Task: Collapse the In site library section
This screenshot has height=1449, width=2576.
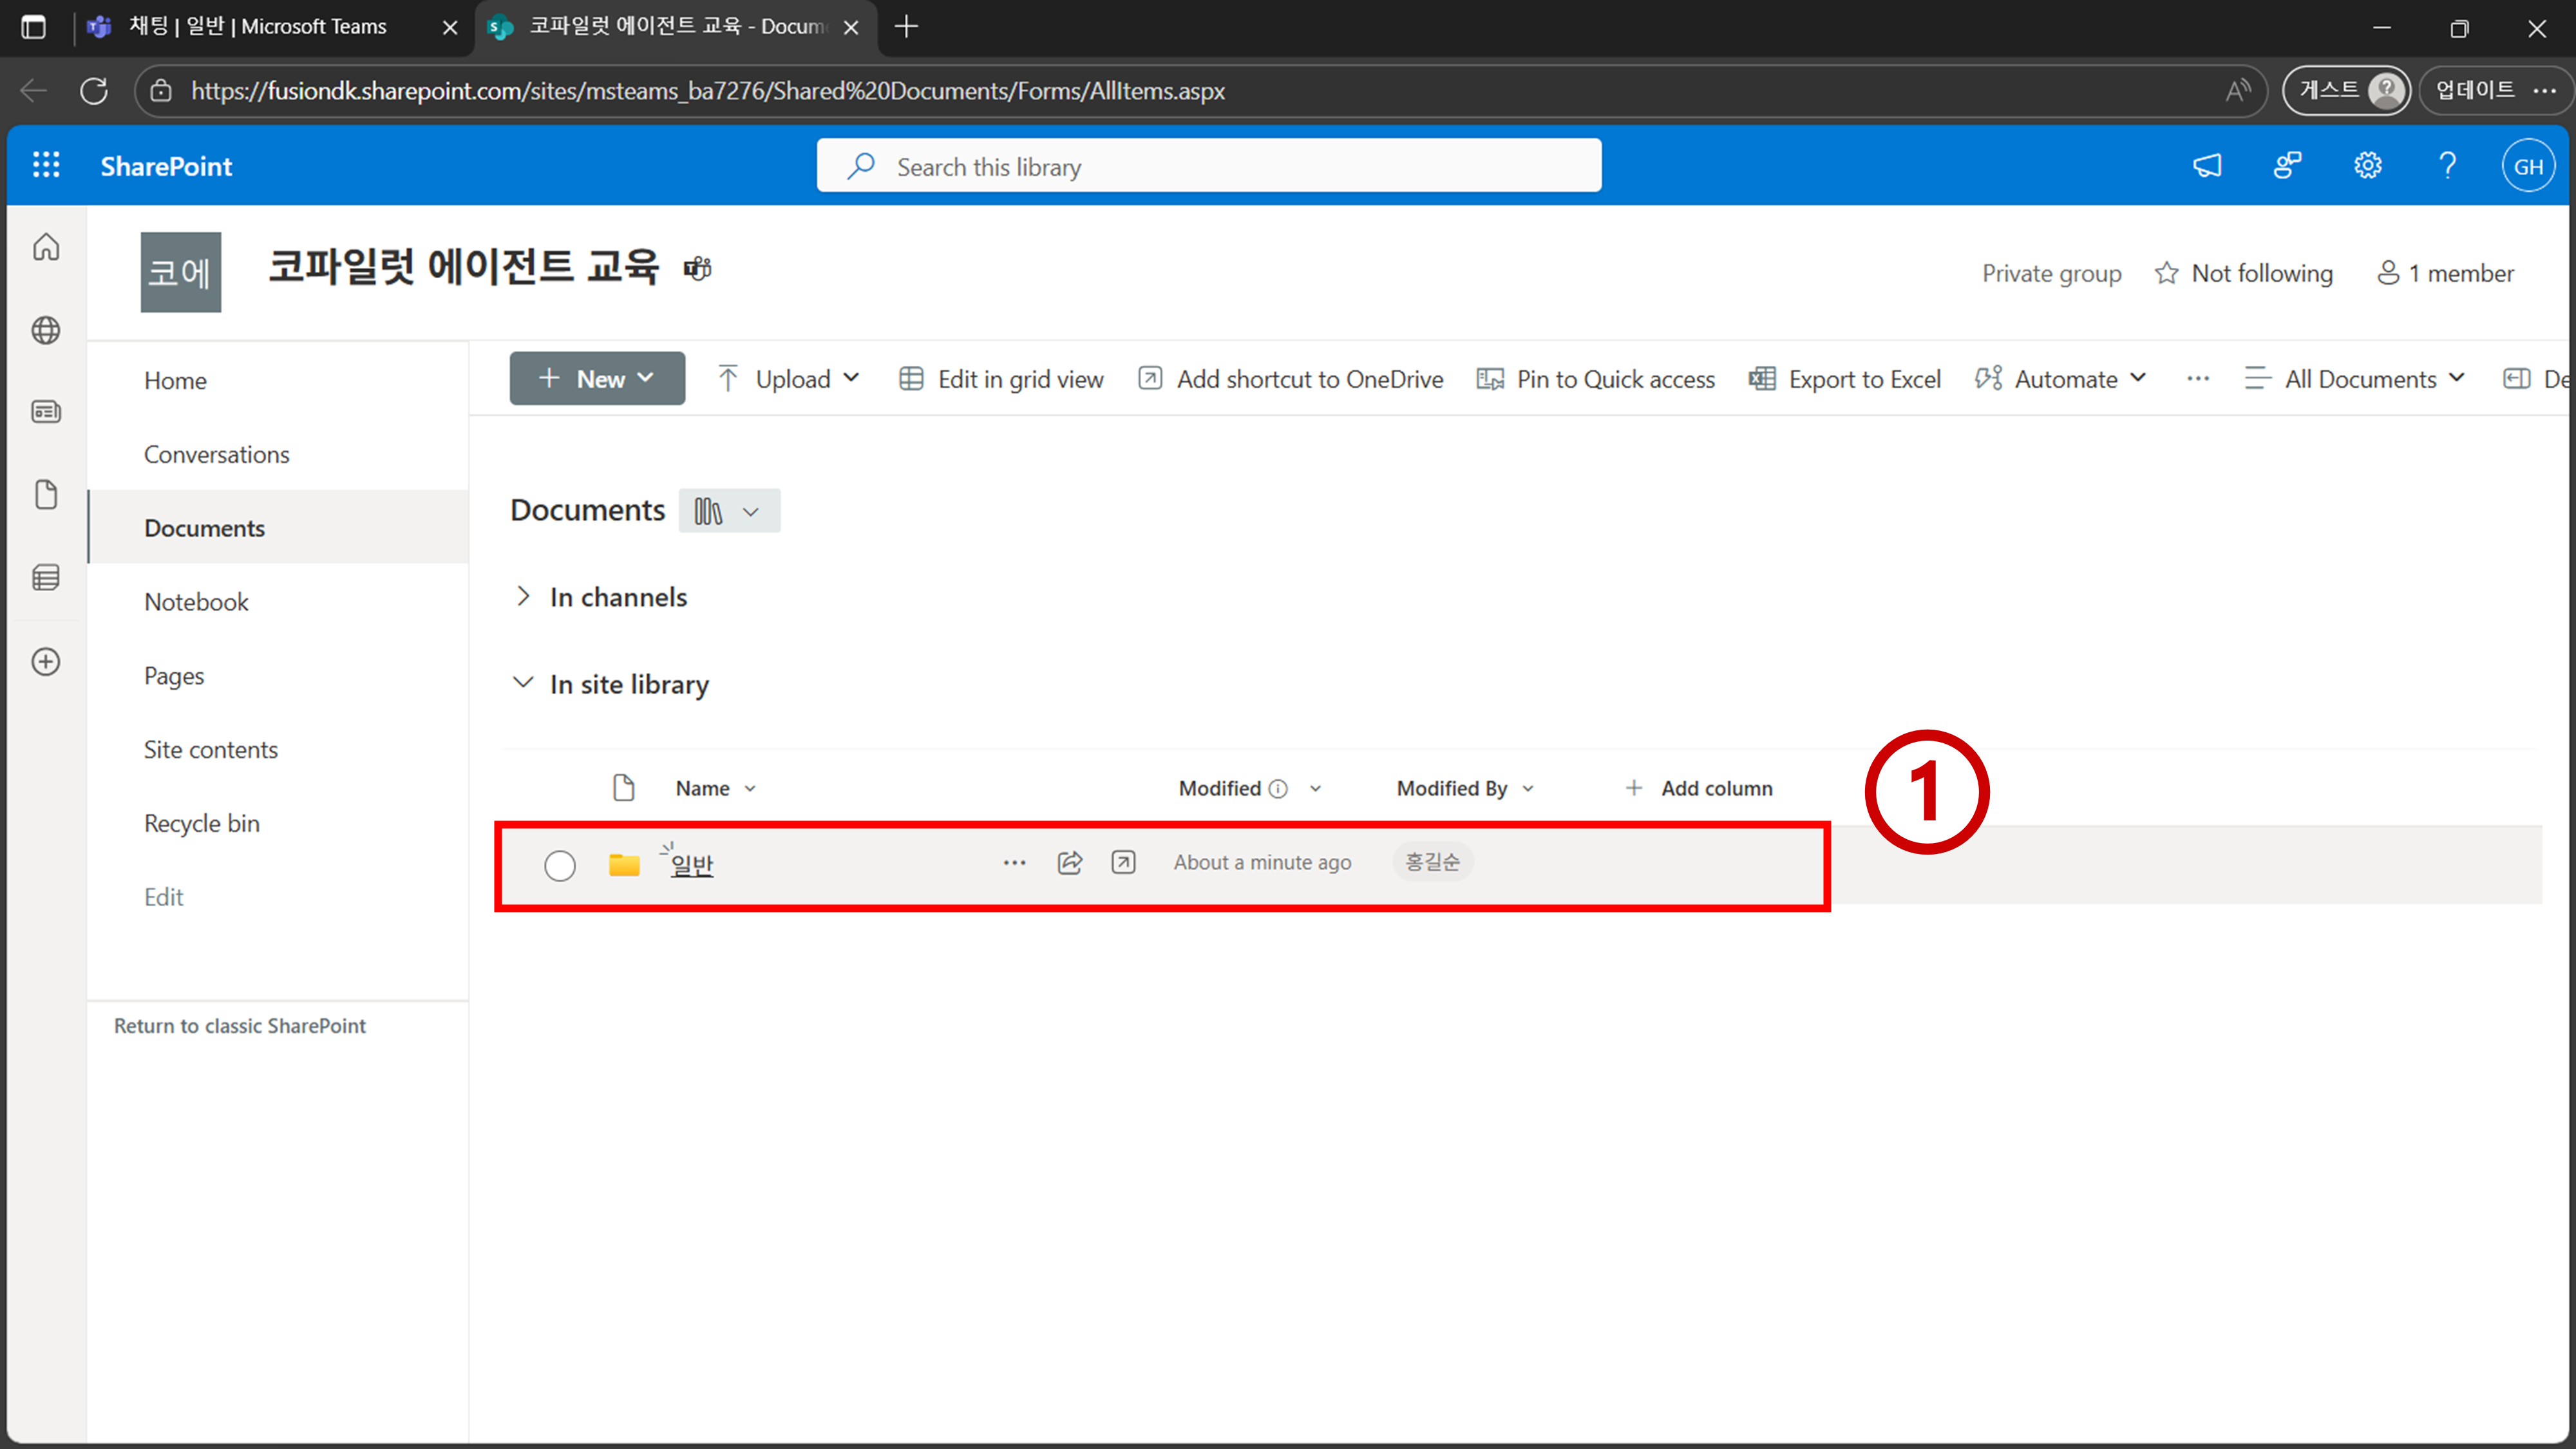Action: pyautogui.click(x=523, y=683)
